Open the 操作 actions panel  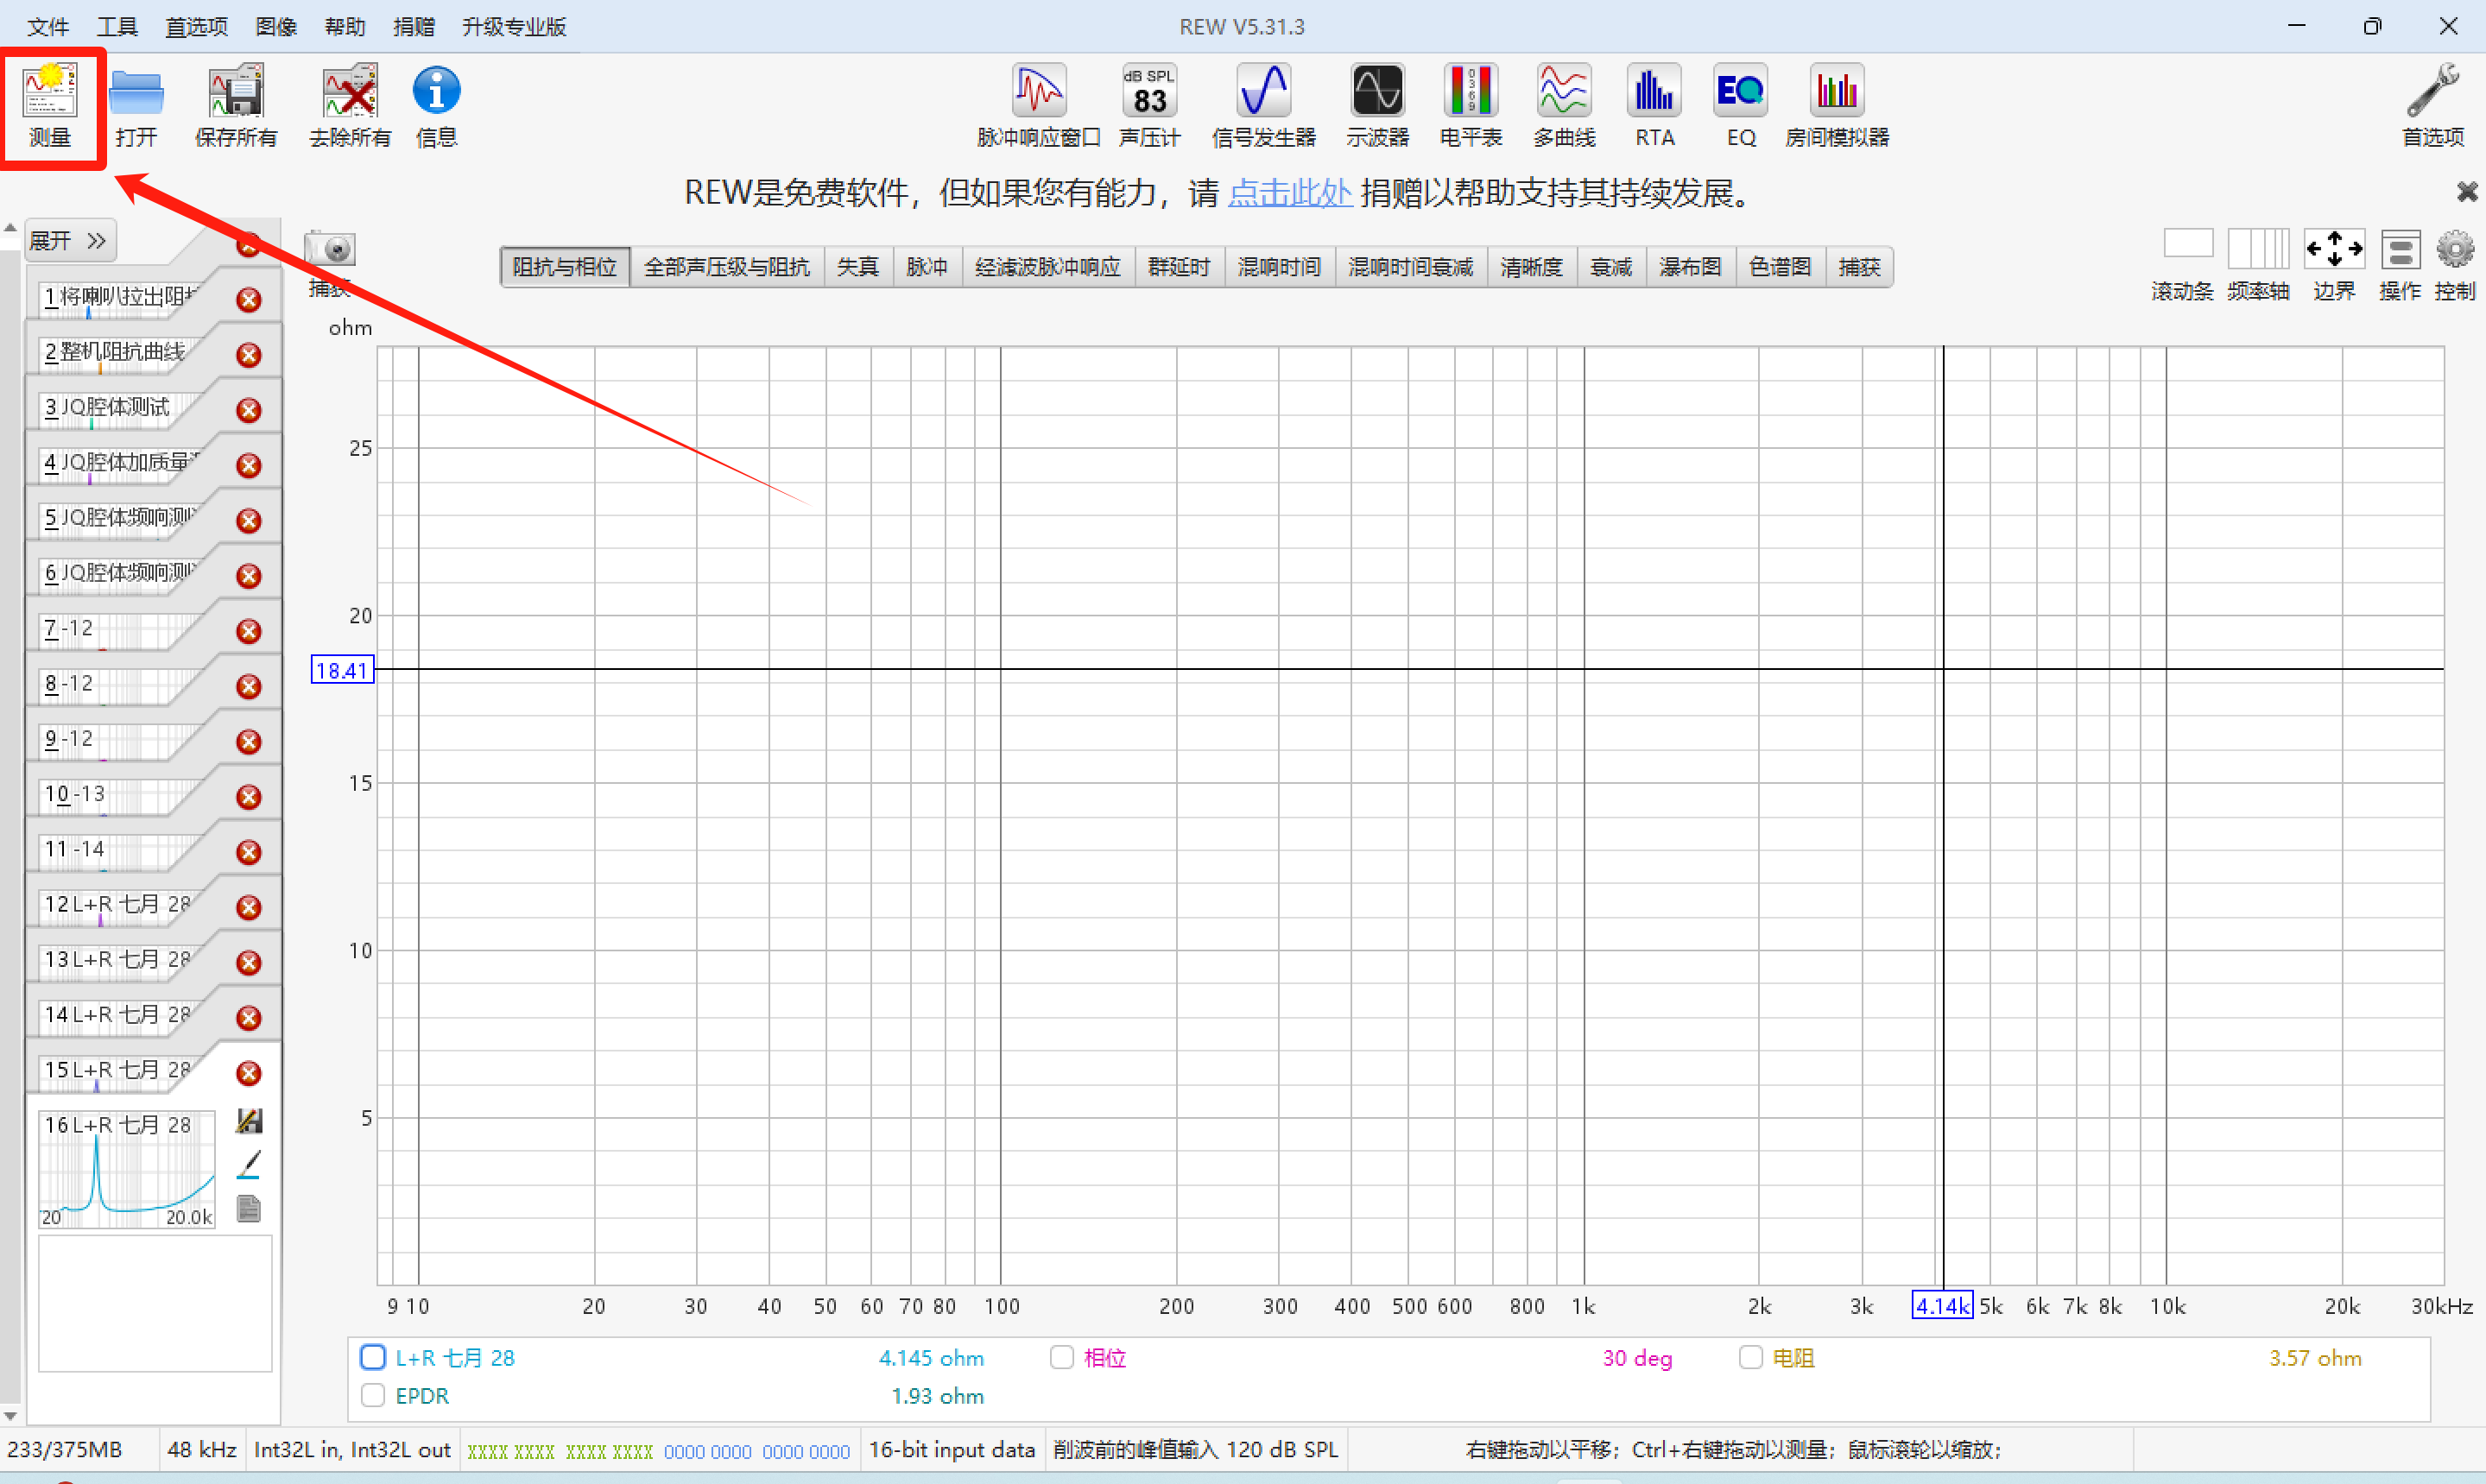(2400, 265)
